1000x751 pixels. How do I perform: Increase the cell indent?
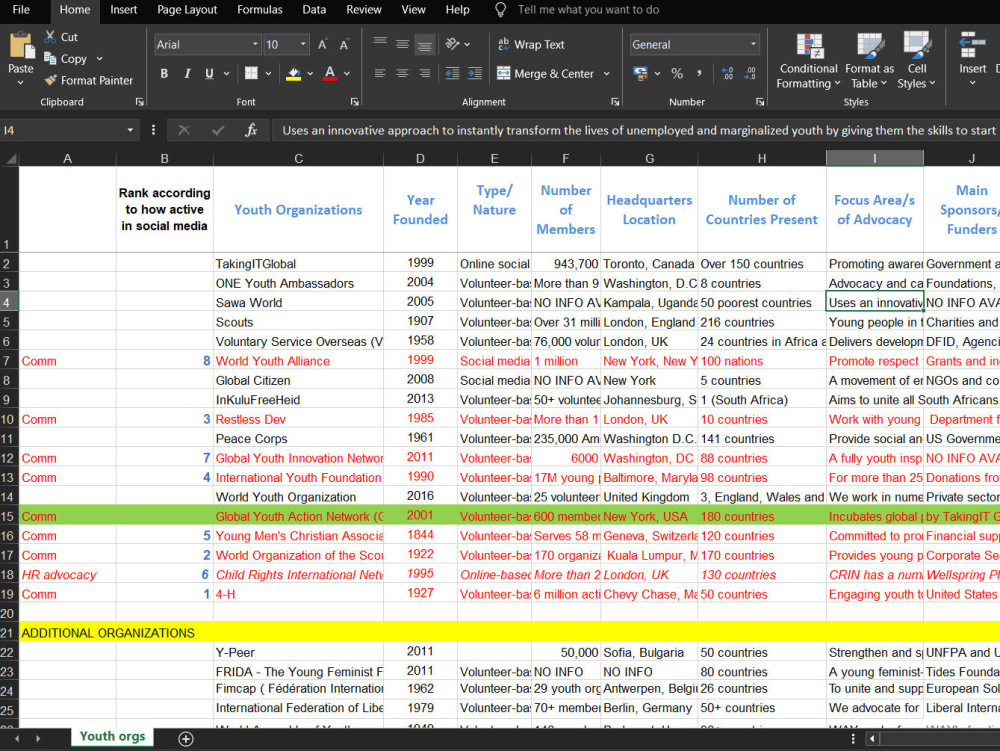tap(475, 73)
